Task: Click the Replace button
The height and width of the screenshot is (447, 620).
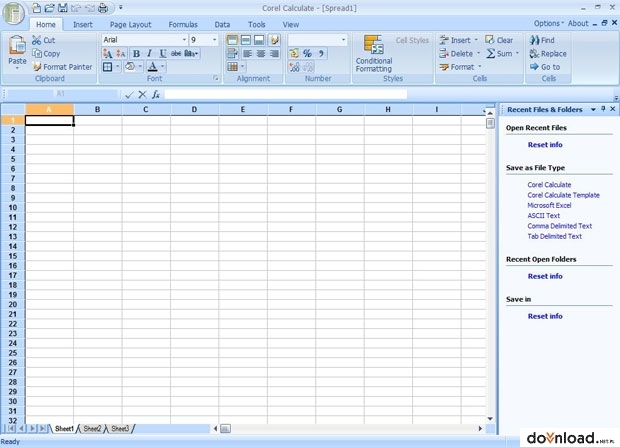Action: point(548,53)
